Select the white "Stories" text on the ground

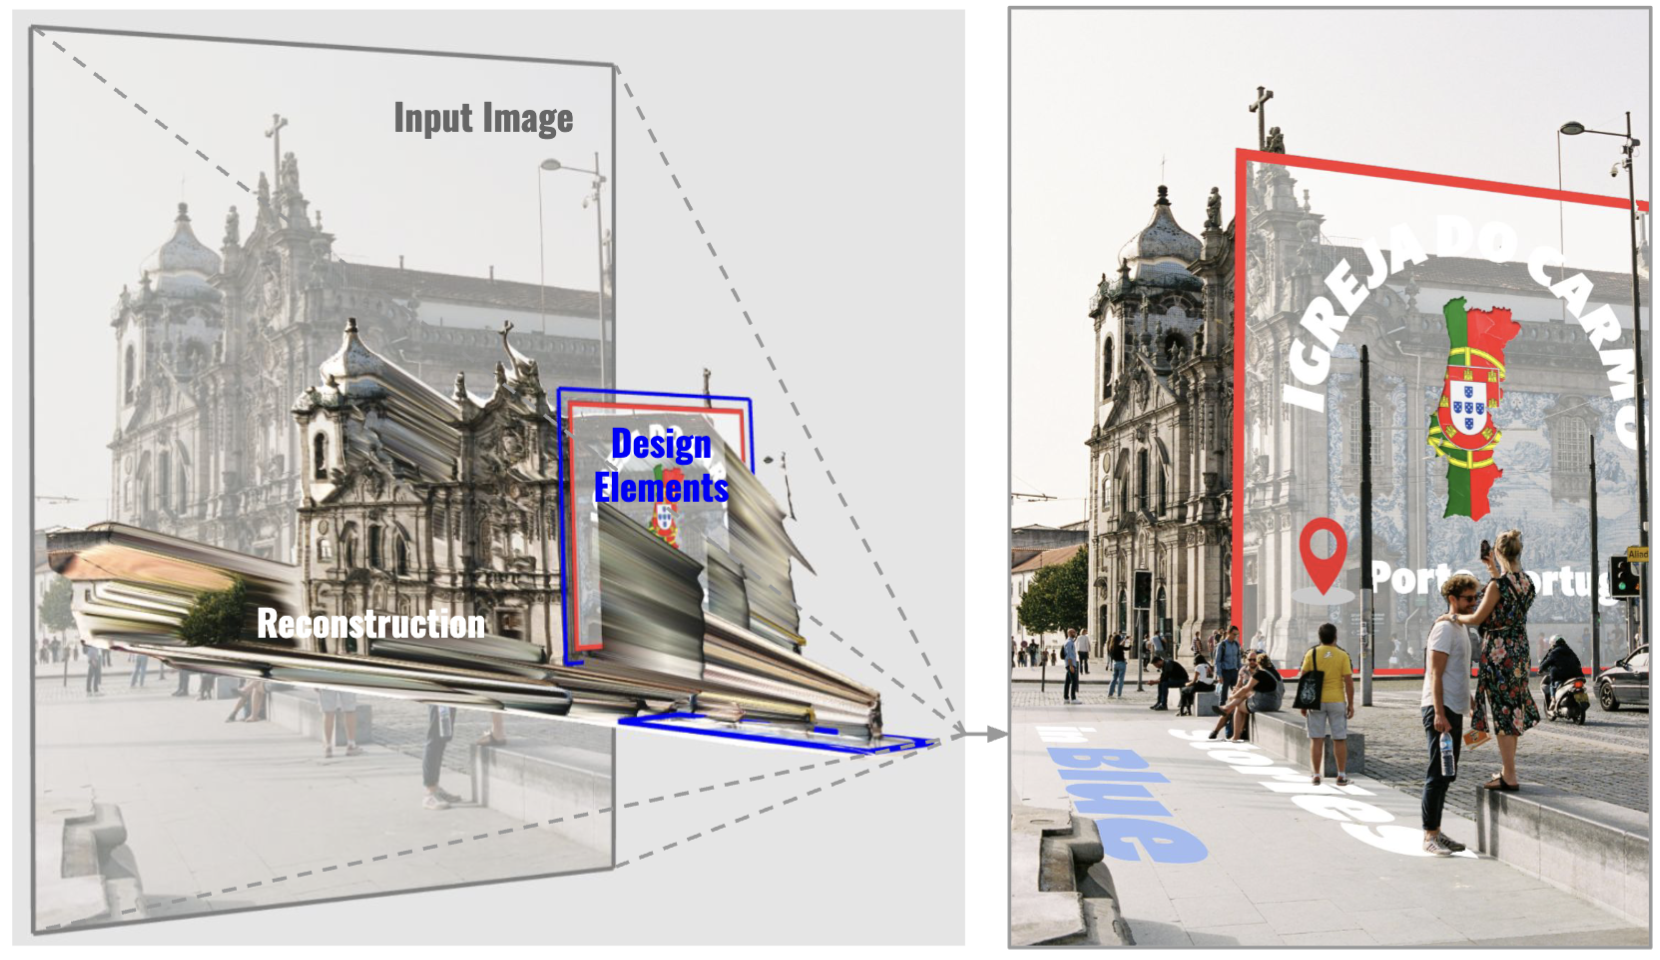[x=1290, y=785]
